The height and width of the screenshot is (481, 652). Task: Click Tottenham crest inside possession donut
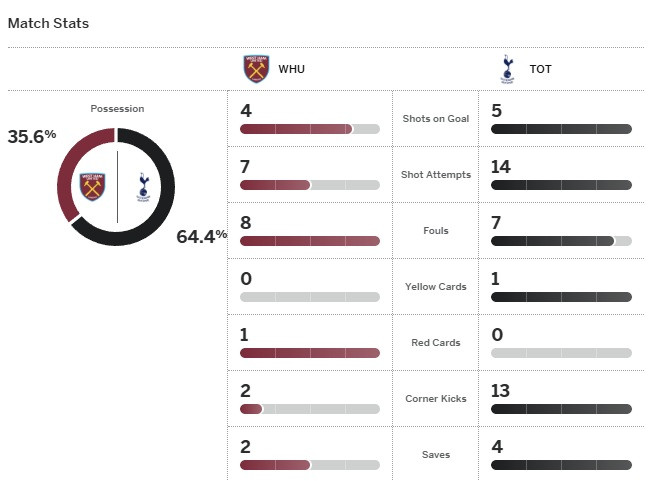(x=143, y=187)
